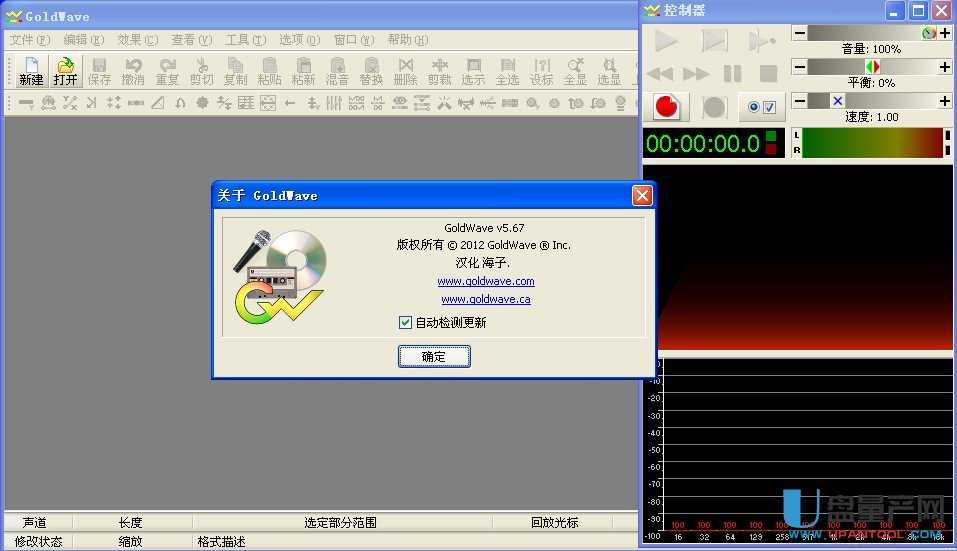Open the 效果 (Effects) menu
This screenshot has width=957, height=551.
point(137,40)
